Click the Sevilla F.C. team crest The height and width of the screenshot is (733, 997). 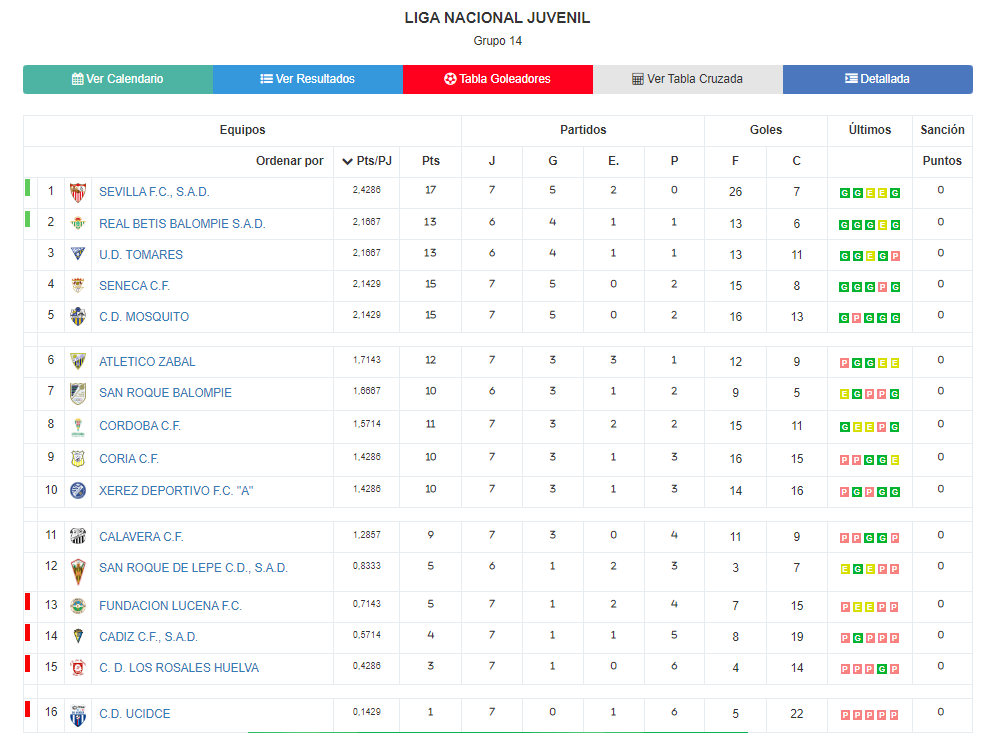tap(78, 192)
